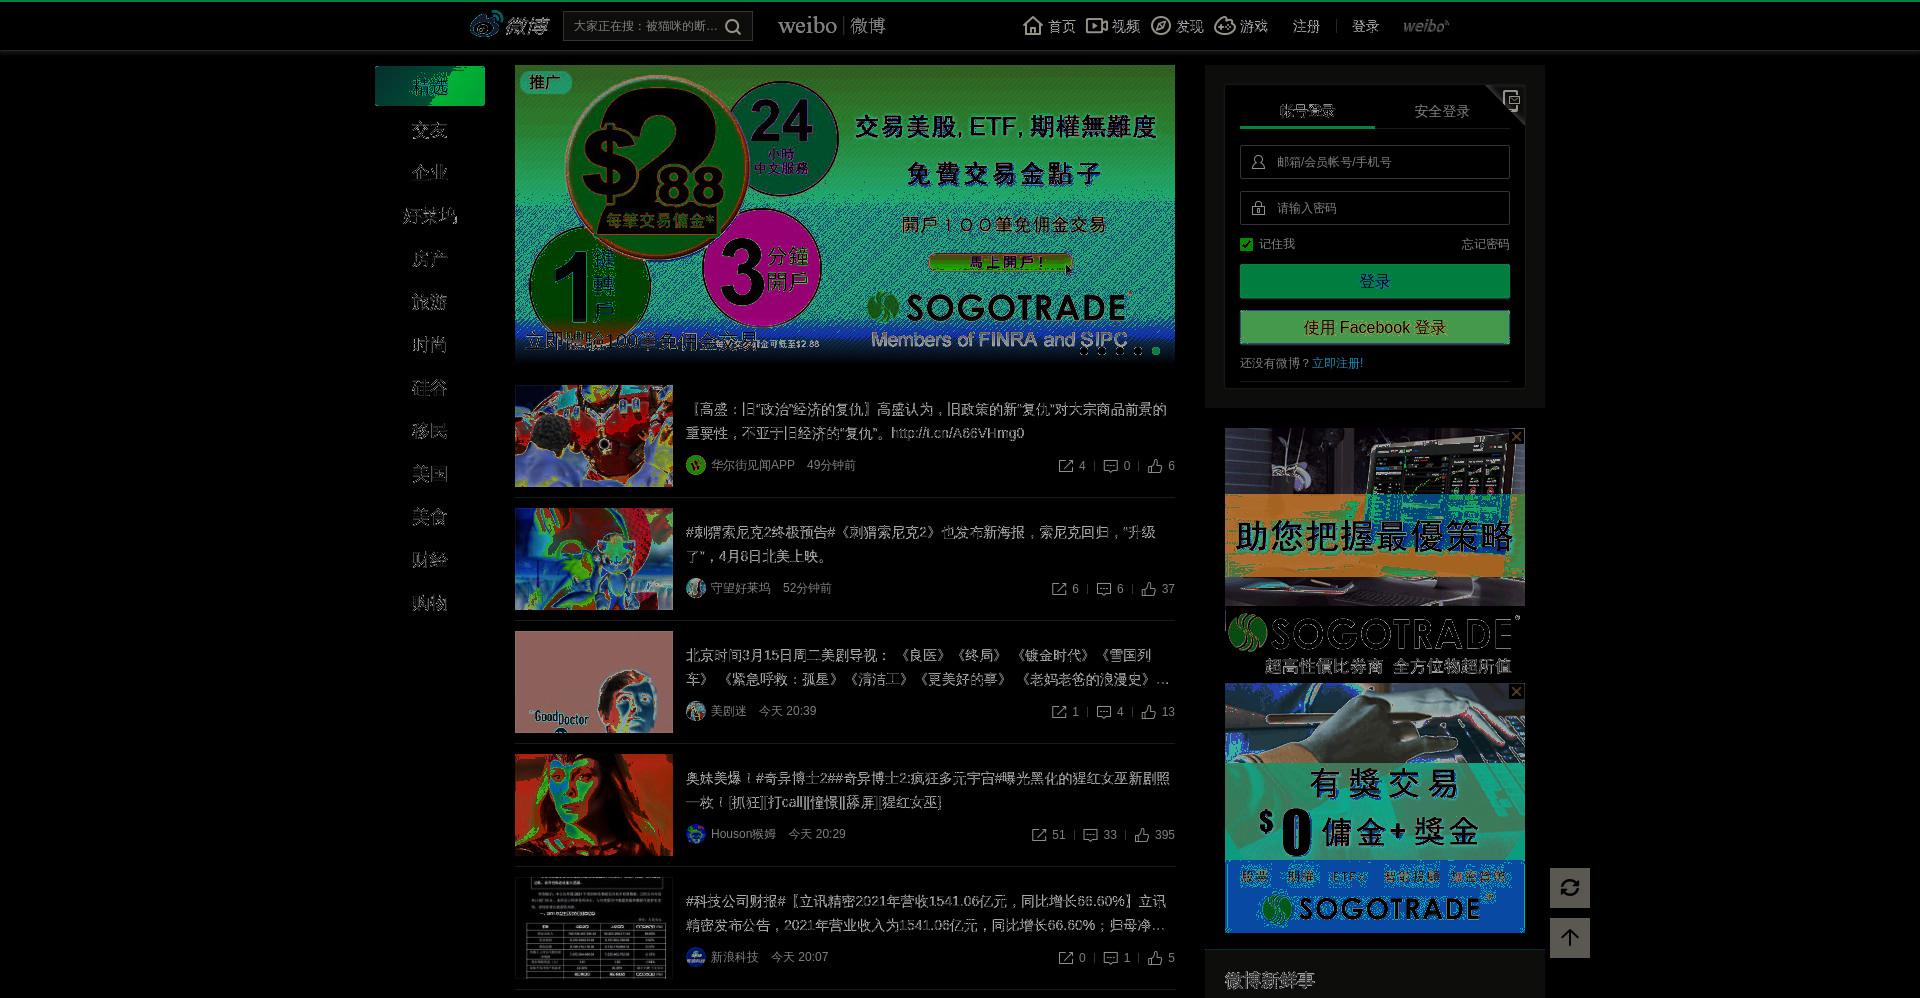
Task: Go to 首页 home in top navigation
Action: point(1049,26)
